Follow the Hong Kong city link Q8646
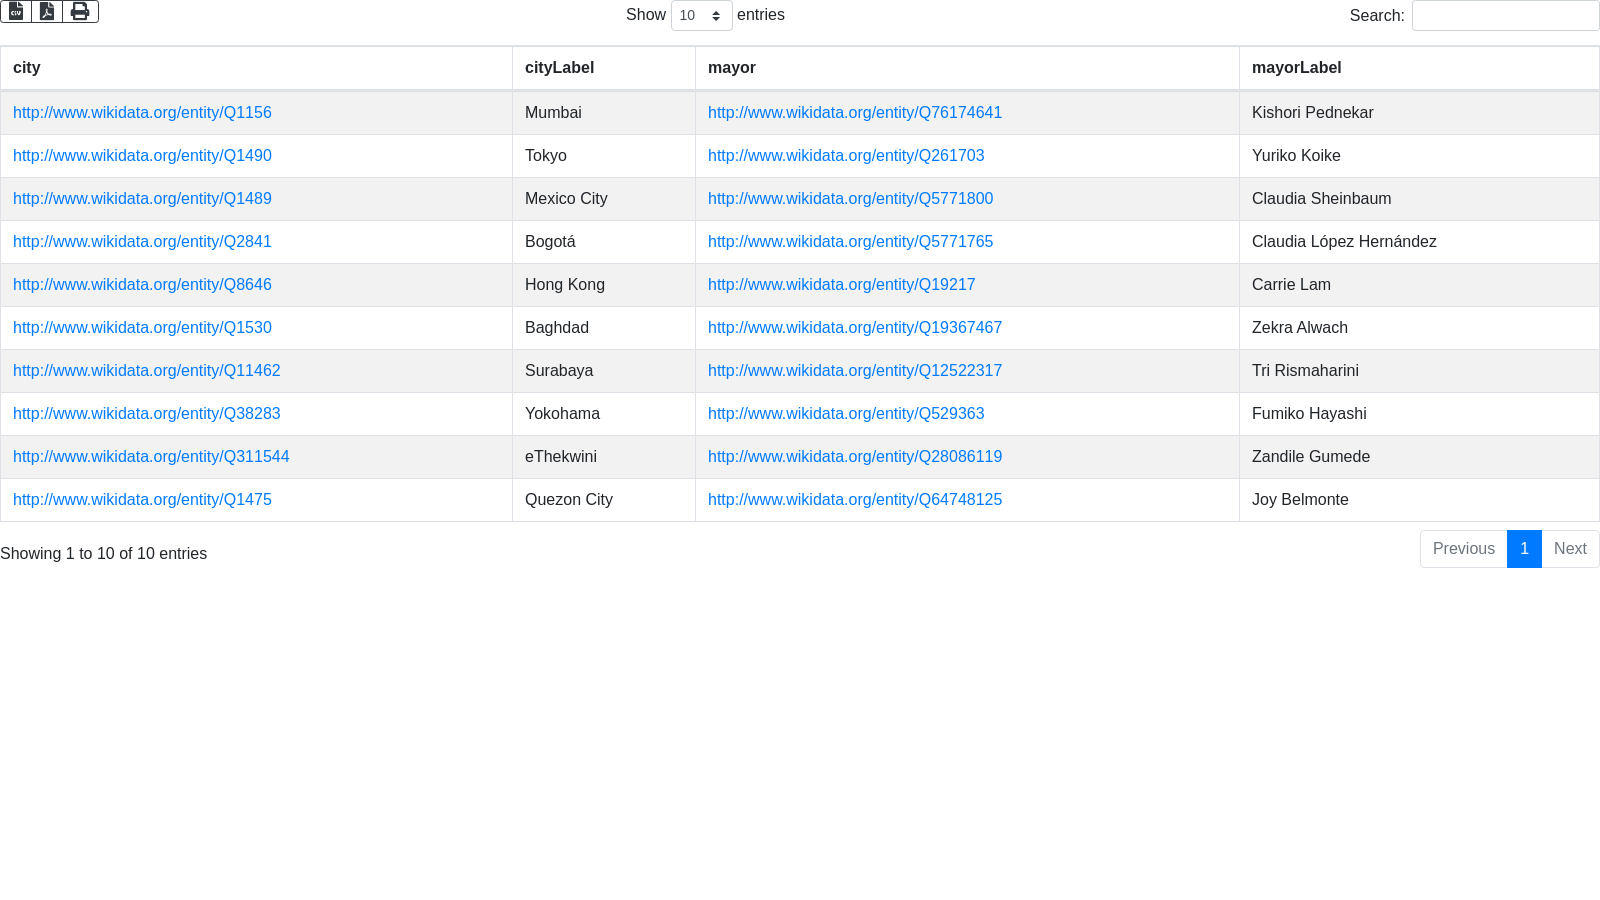This screenshot has width=1600, height=900. coord(142,285)
